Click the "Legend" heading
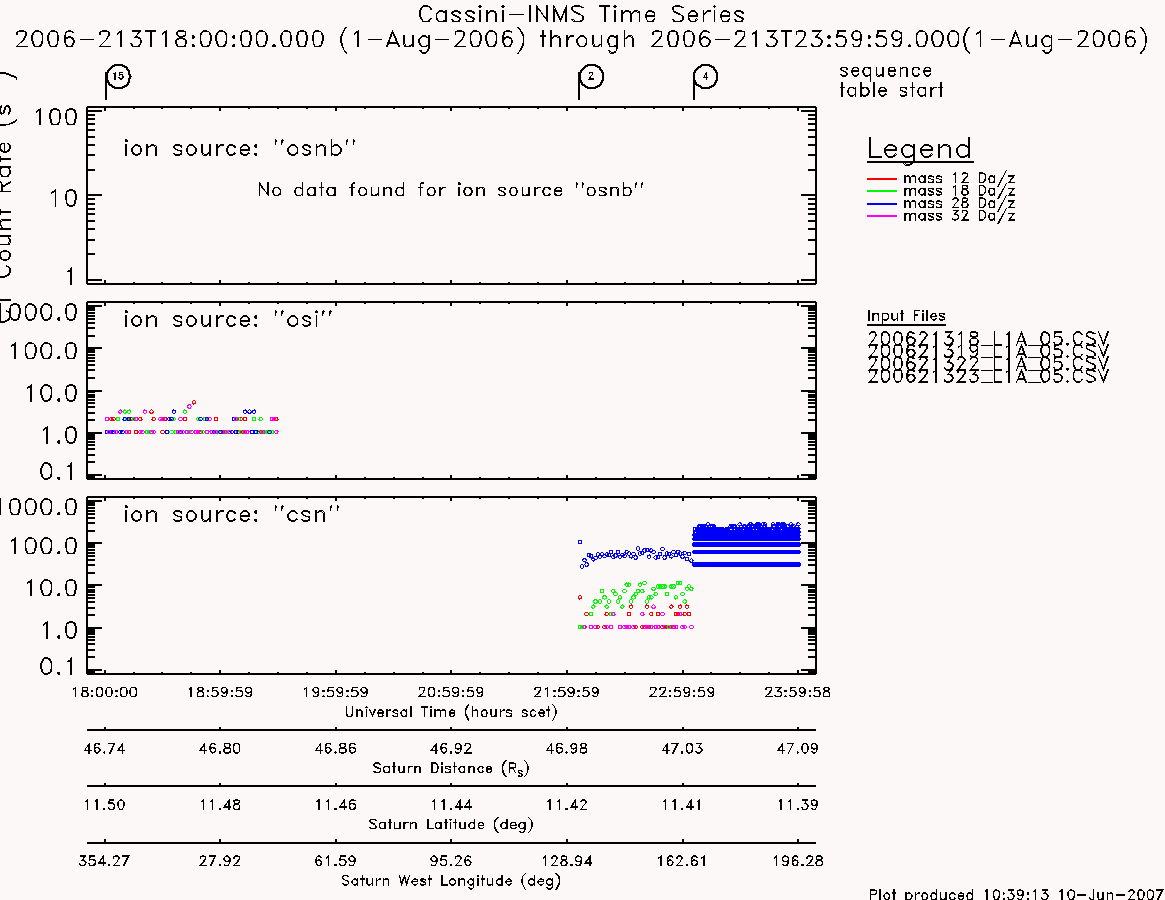The image size is (1165, 900). coord(919,149)
